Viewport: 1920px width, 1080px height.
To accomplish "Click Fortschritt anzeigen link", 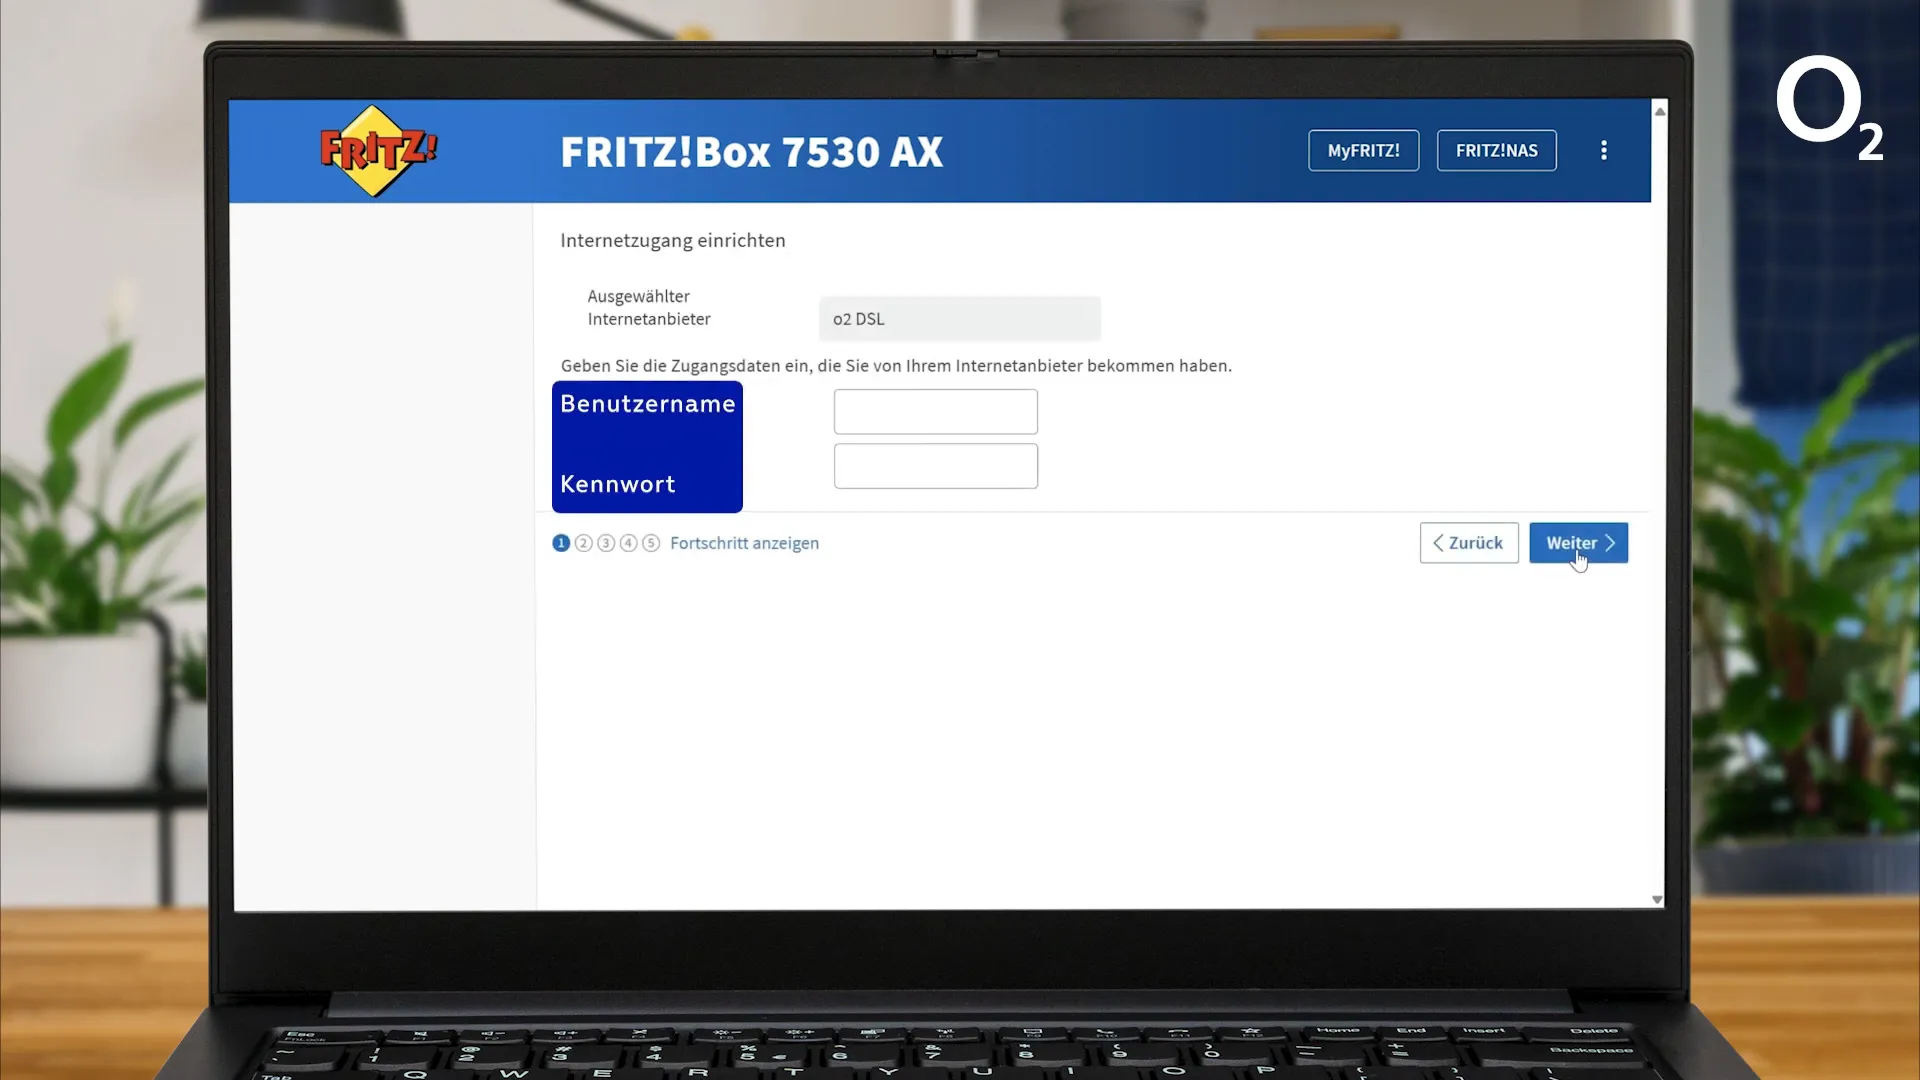I will (744, 543).
